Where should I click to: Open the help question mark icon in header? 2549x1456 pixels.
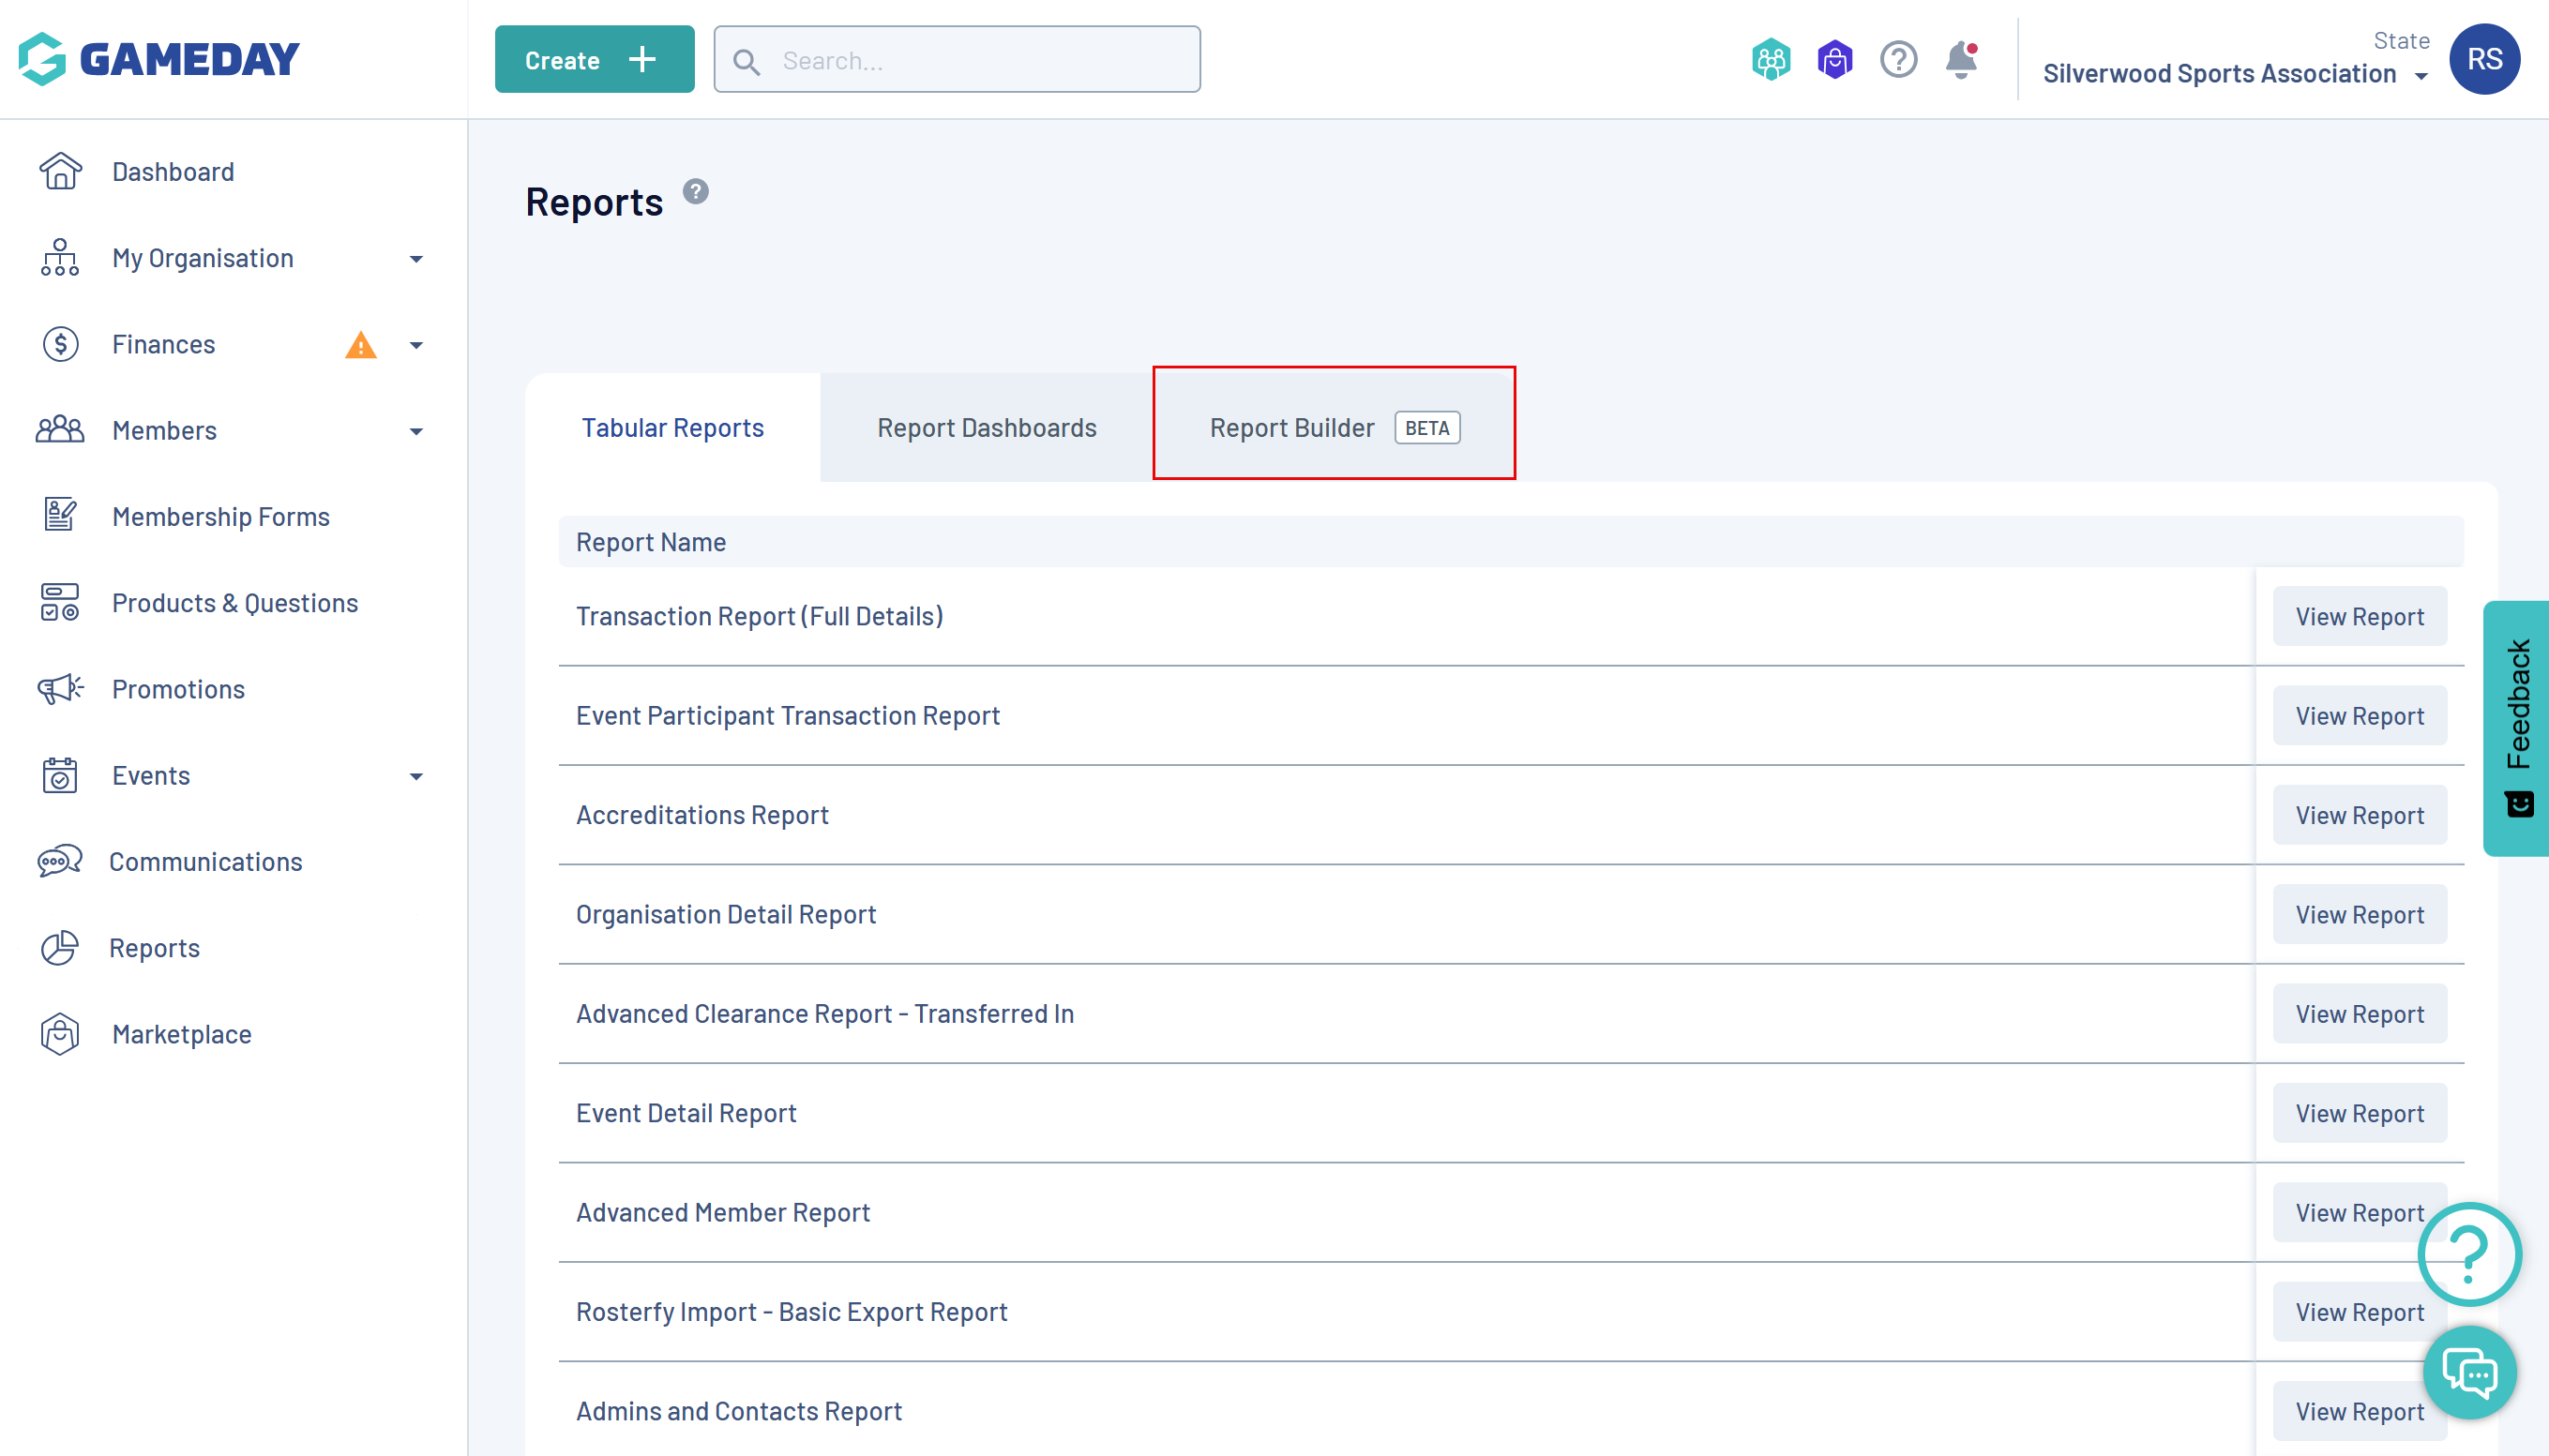(1897, 60)
